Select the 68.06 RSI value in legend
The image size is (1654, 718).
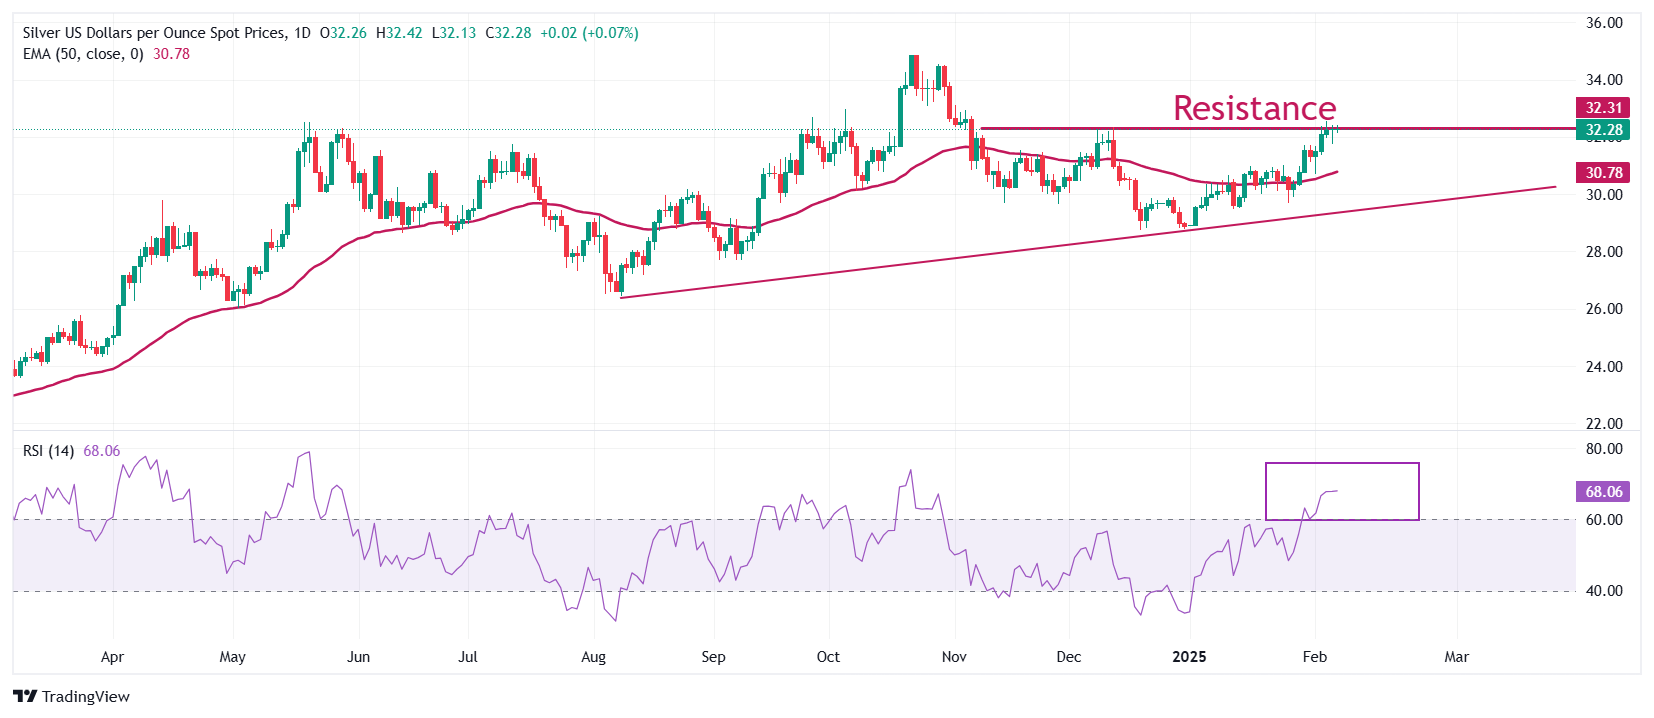pyautogui.click(x=101, y=451)
